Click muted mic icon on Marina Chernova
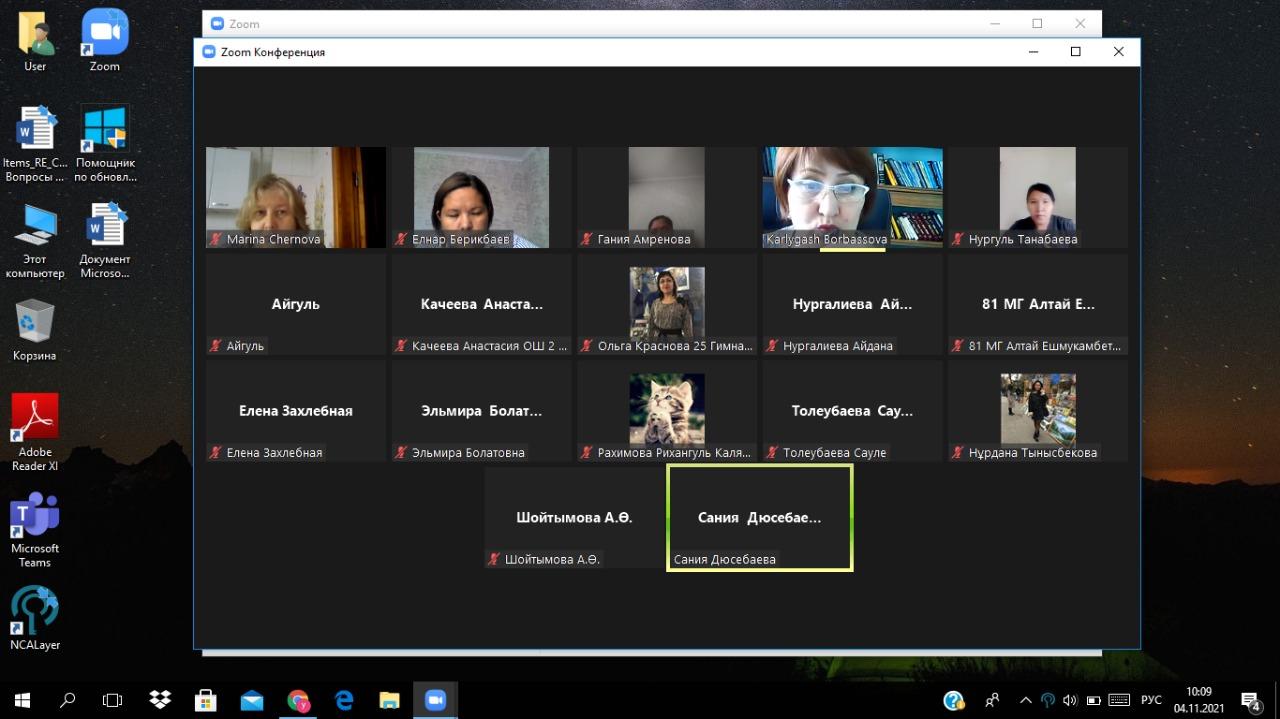This screenshot has width=1280, height=719. (x=215, y=240)
